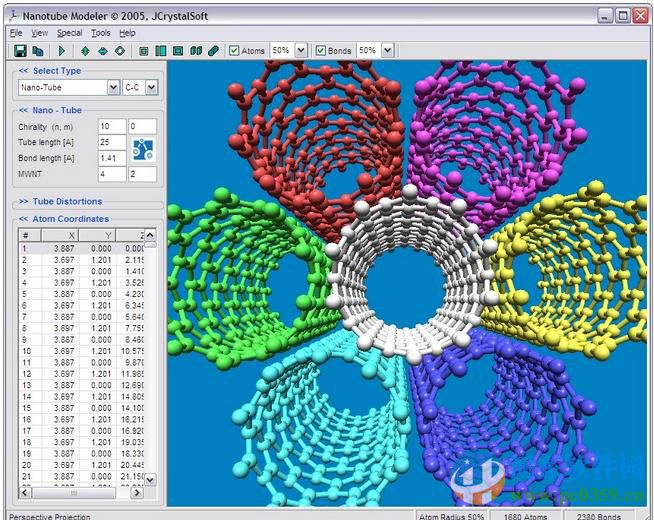Click the Save floppy disk icon
The width and height of the screenshot is (654, 520).
click(x=20, y=51)
